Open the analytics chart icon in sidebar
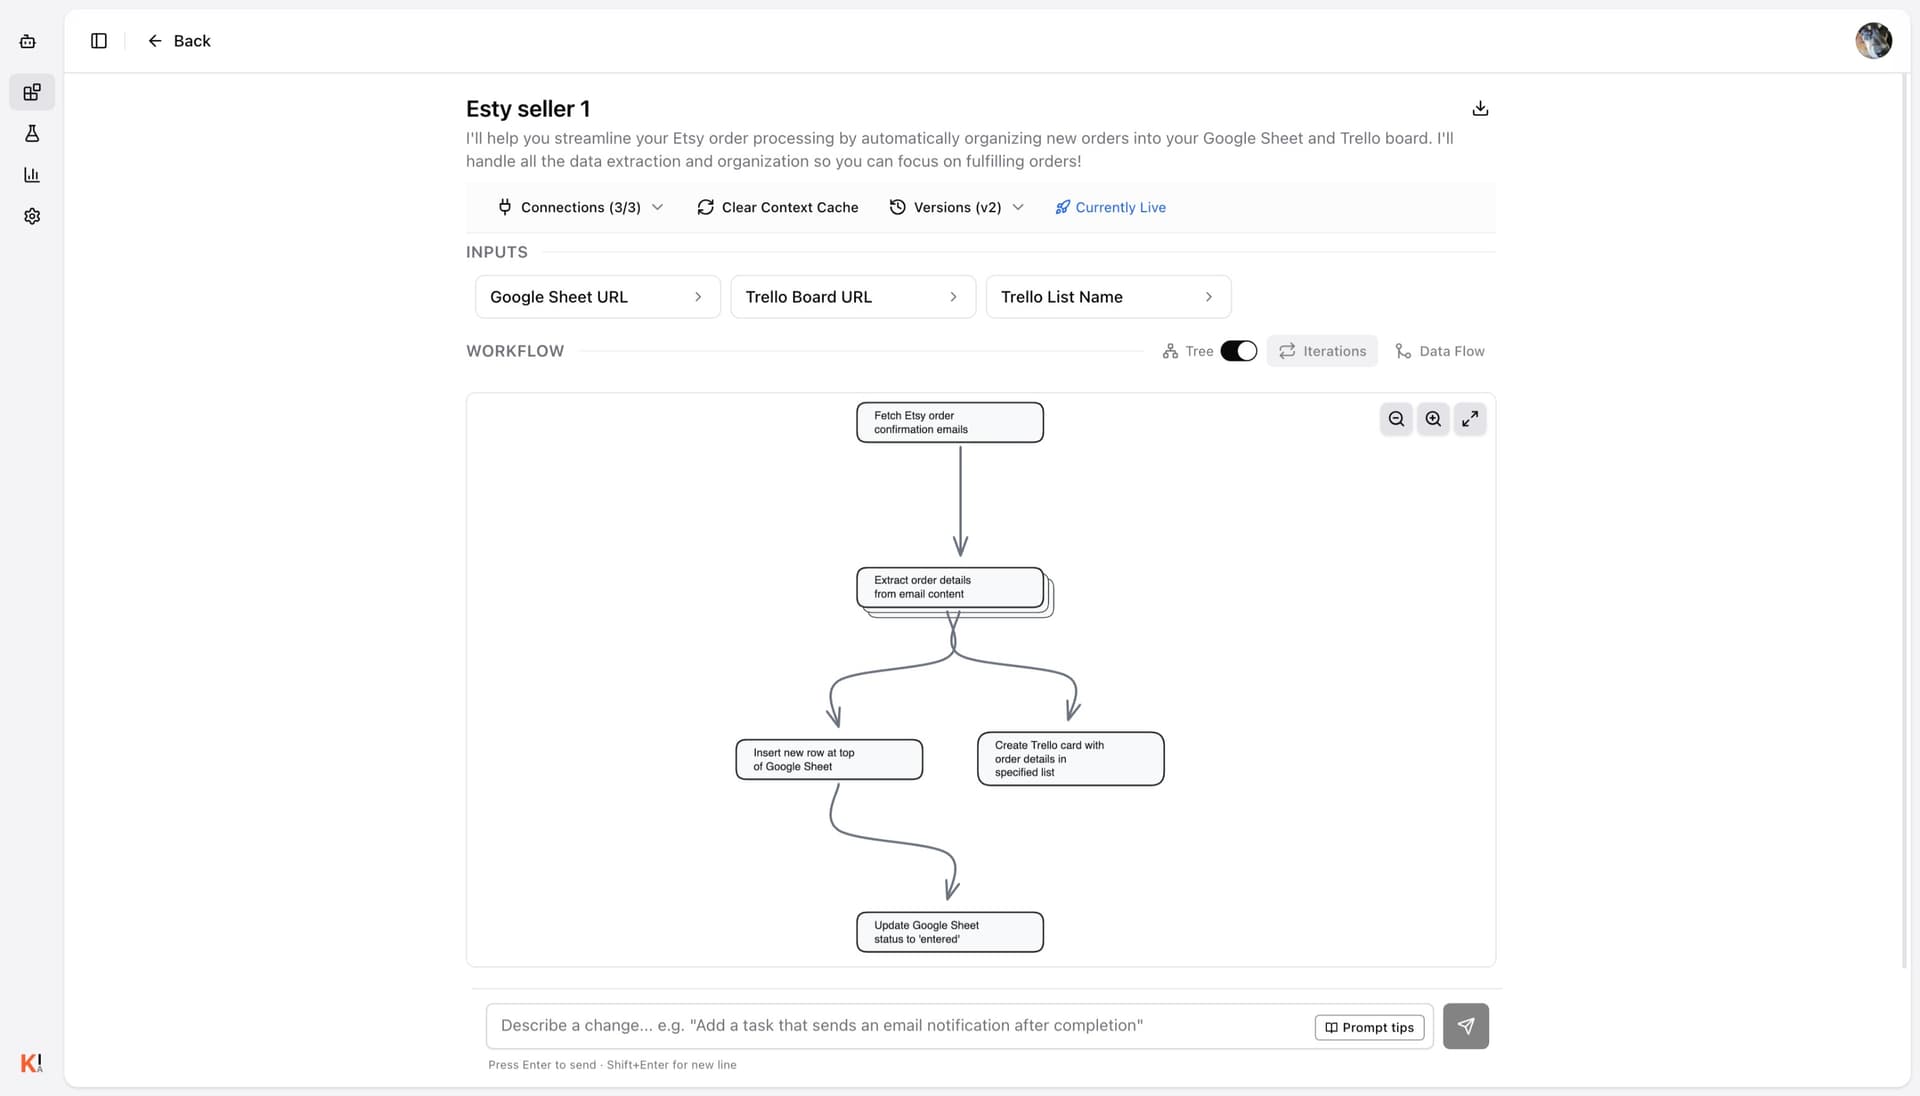The image size is (1920, 1096). click(x=32, y=175)
